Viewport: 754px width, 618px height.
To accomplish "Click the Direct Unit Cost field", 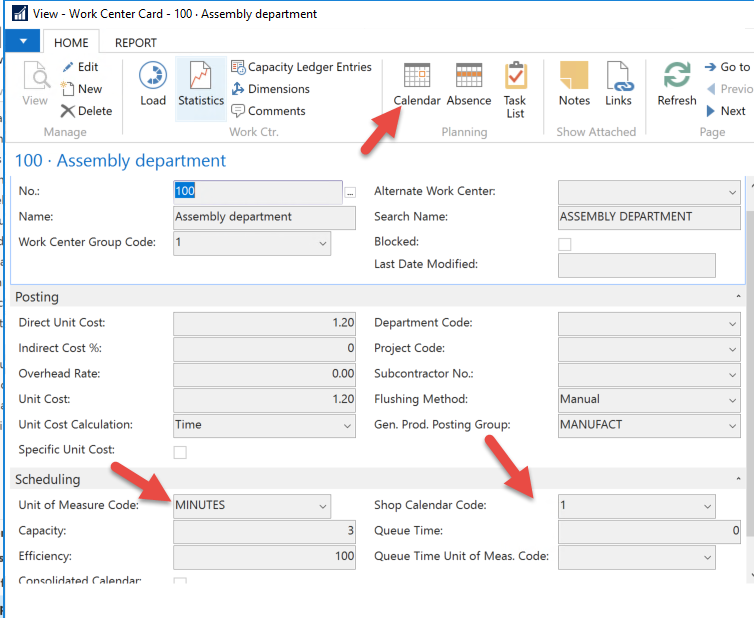I will 264,324.
